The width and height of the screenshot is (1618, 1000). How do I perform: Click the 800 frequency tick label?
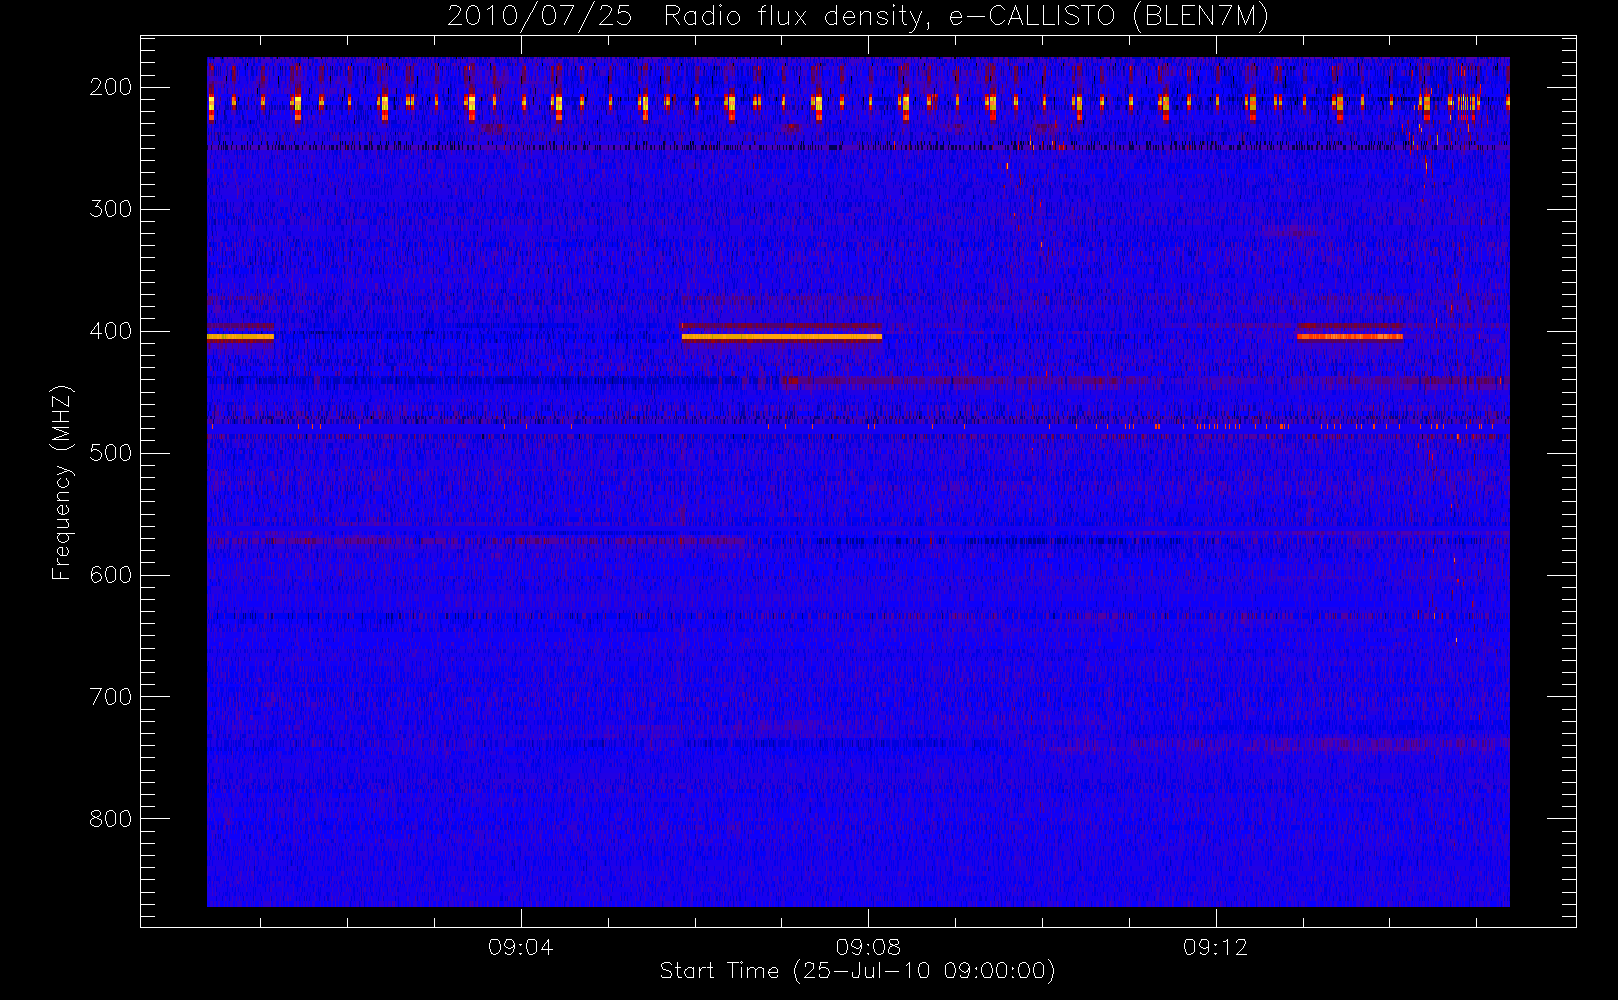[x=111, y=819]
